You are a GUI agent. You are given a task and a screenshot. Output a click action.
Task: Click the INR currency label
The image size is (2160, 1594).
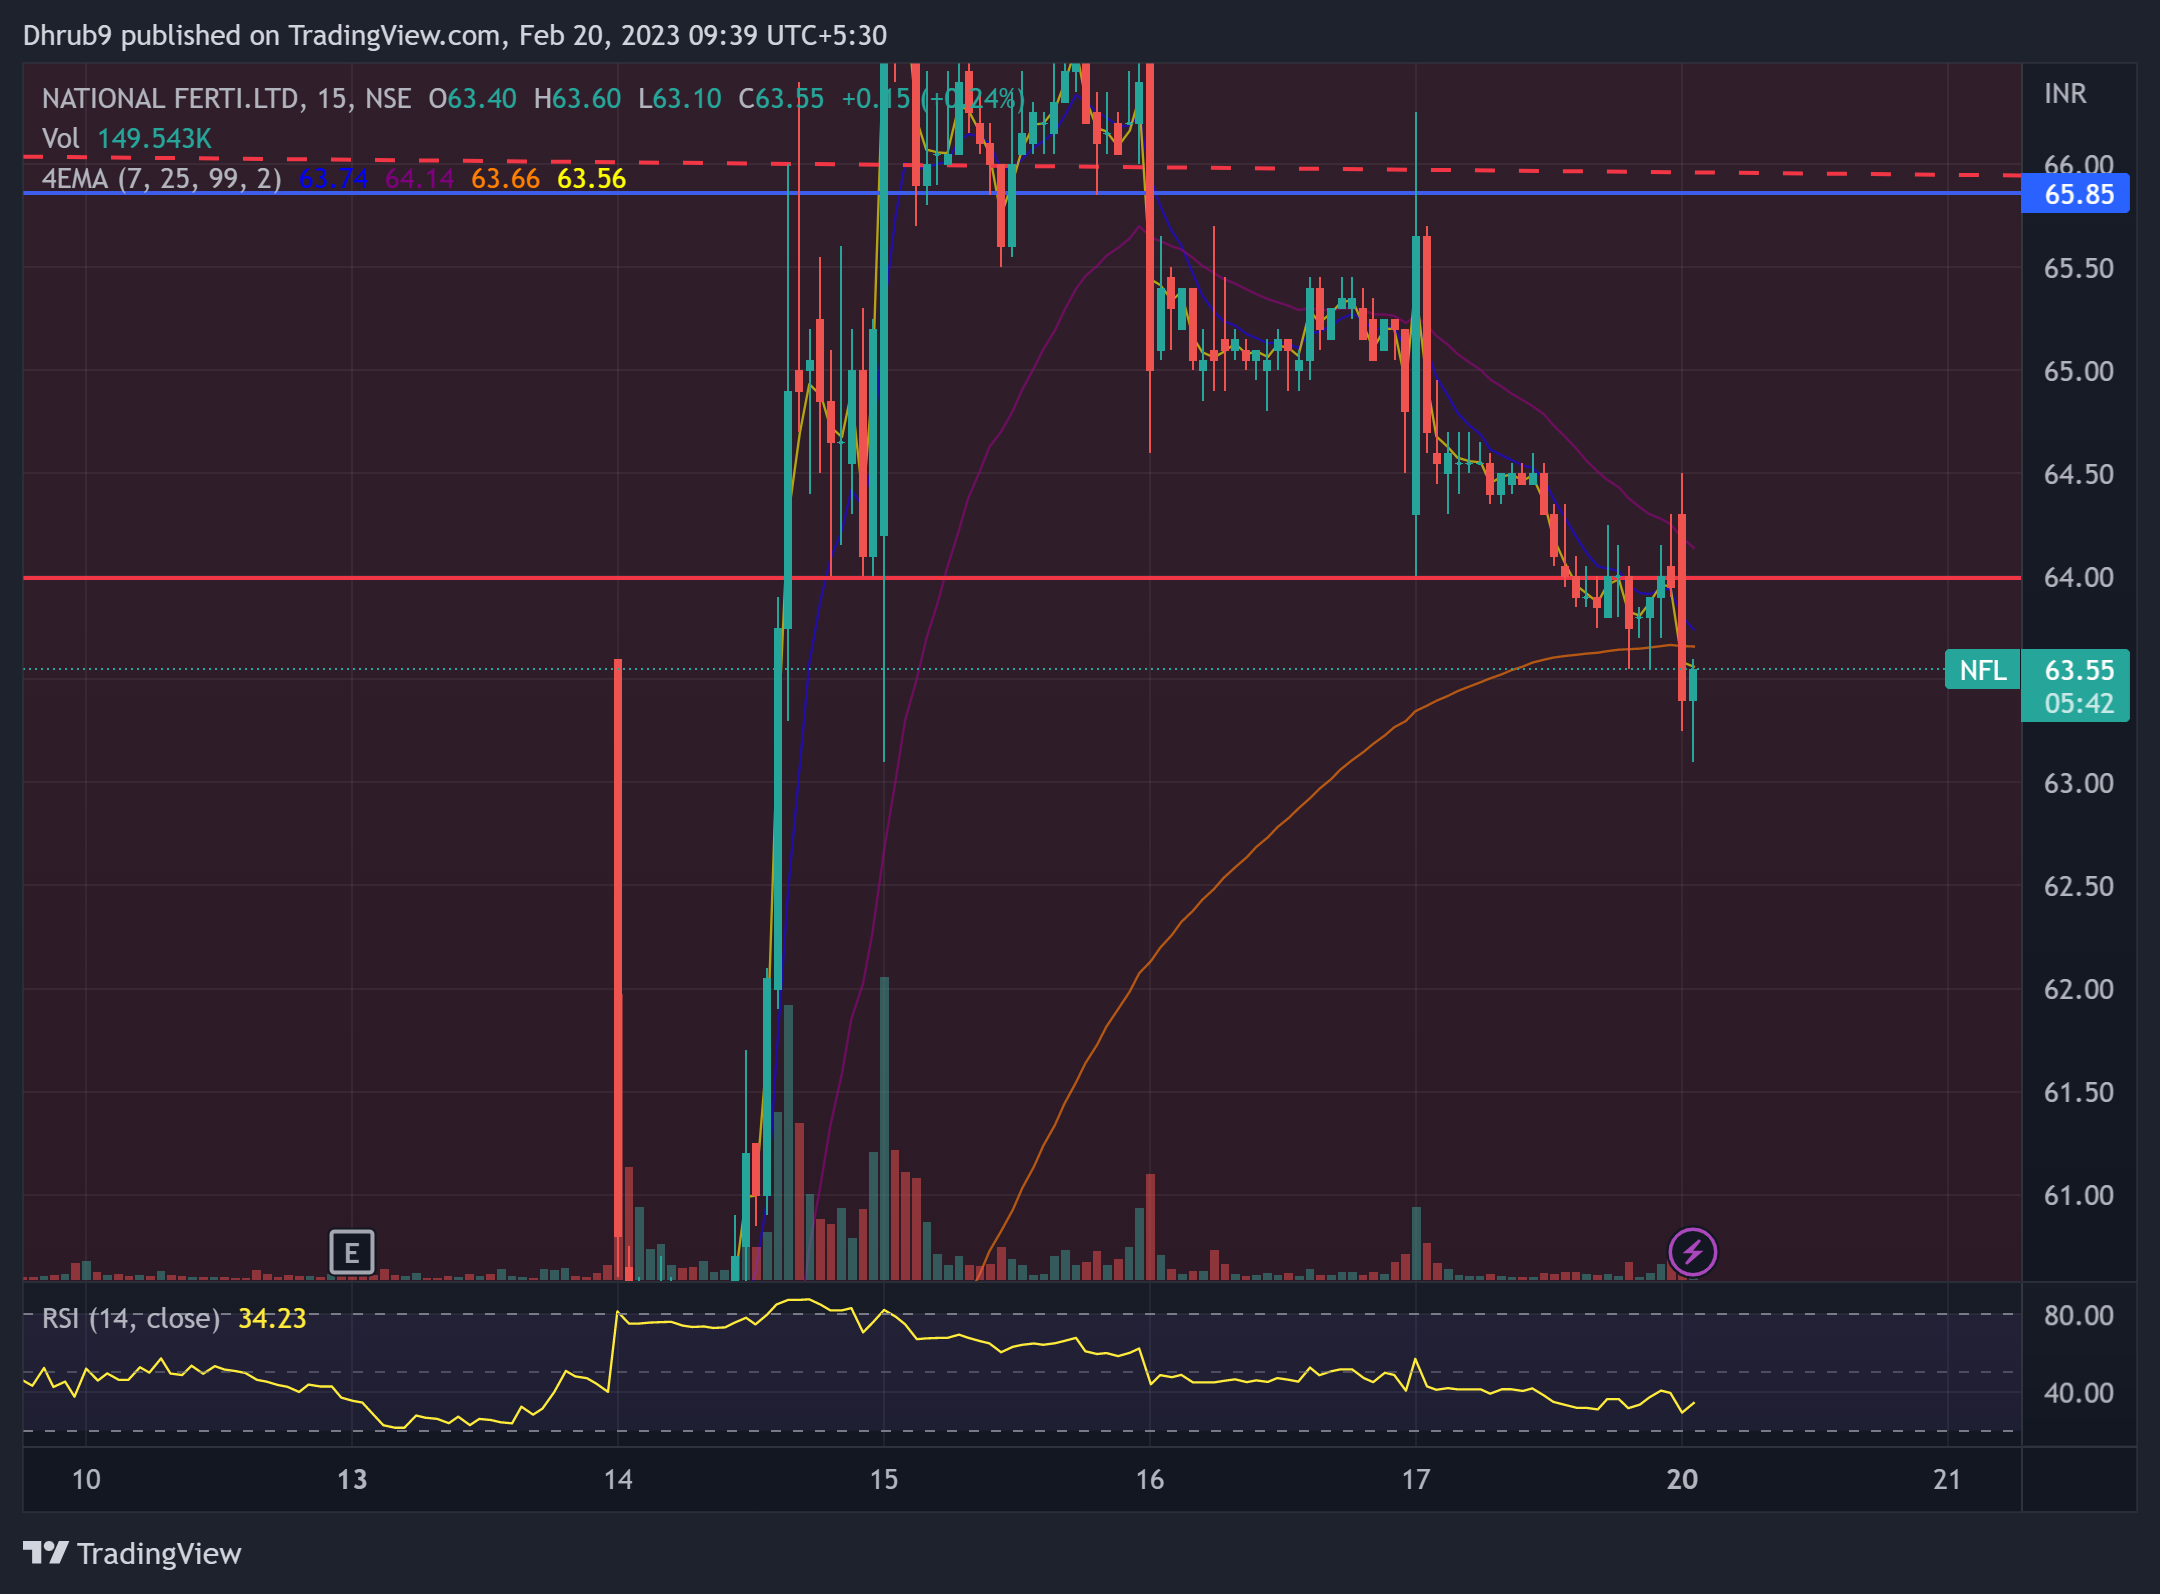coord(2065,94)
